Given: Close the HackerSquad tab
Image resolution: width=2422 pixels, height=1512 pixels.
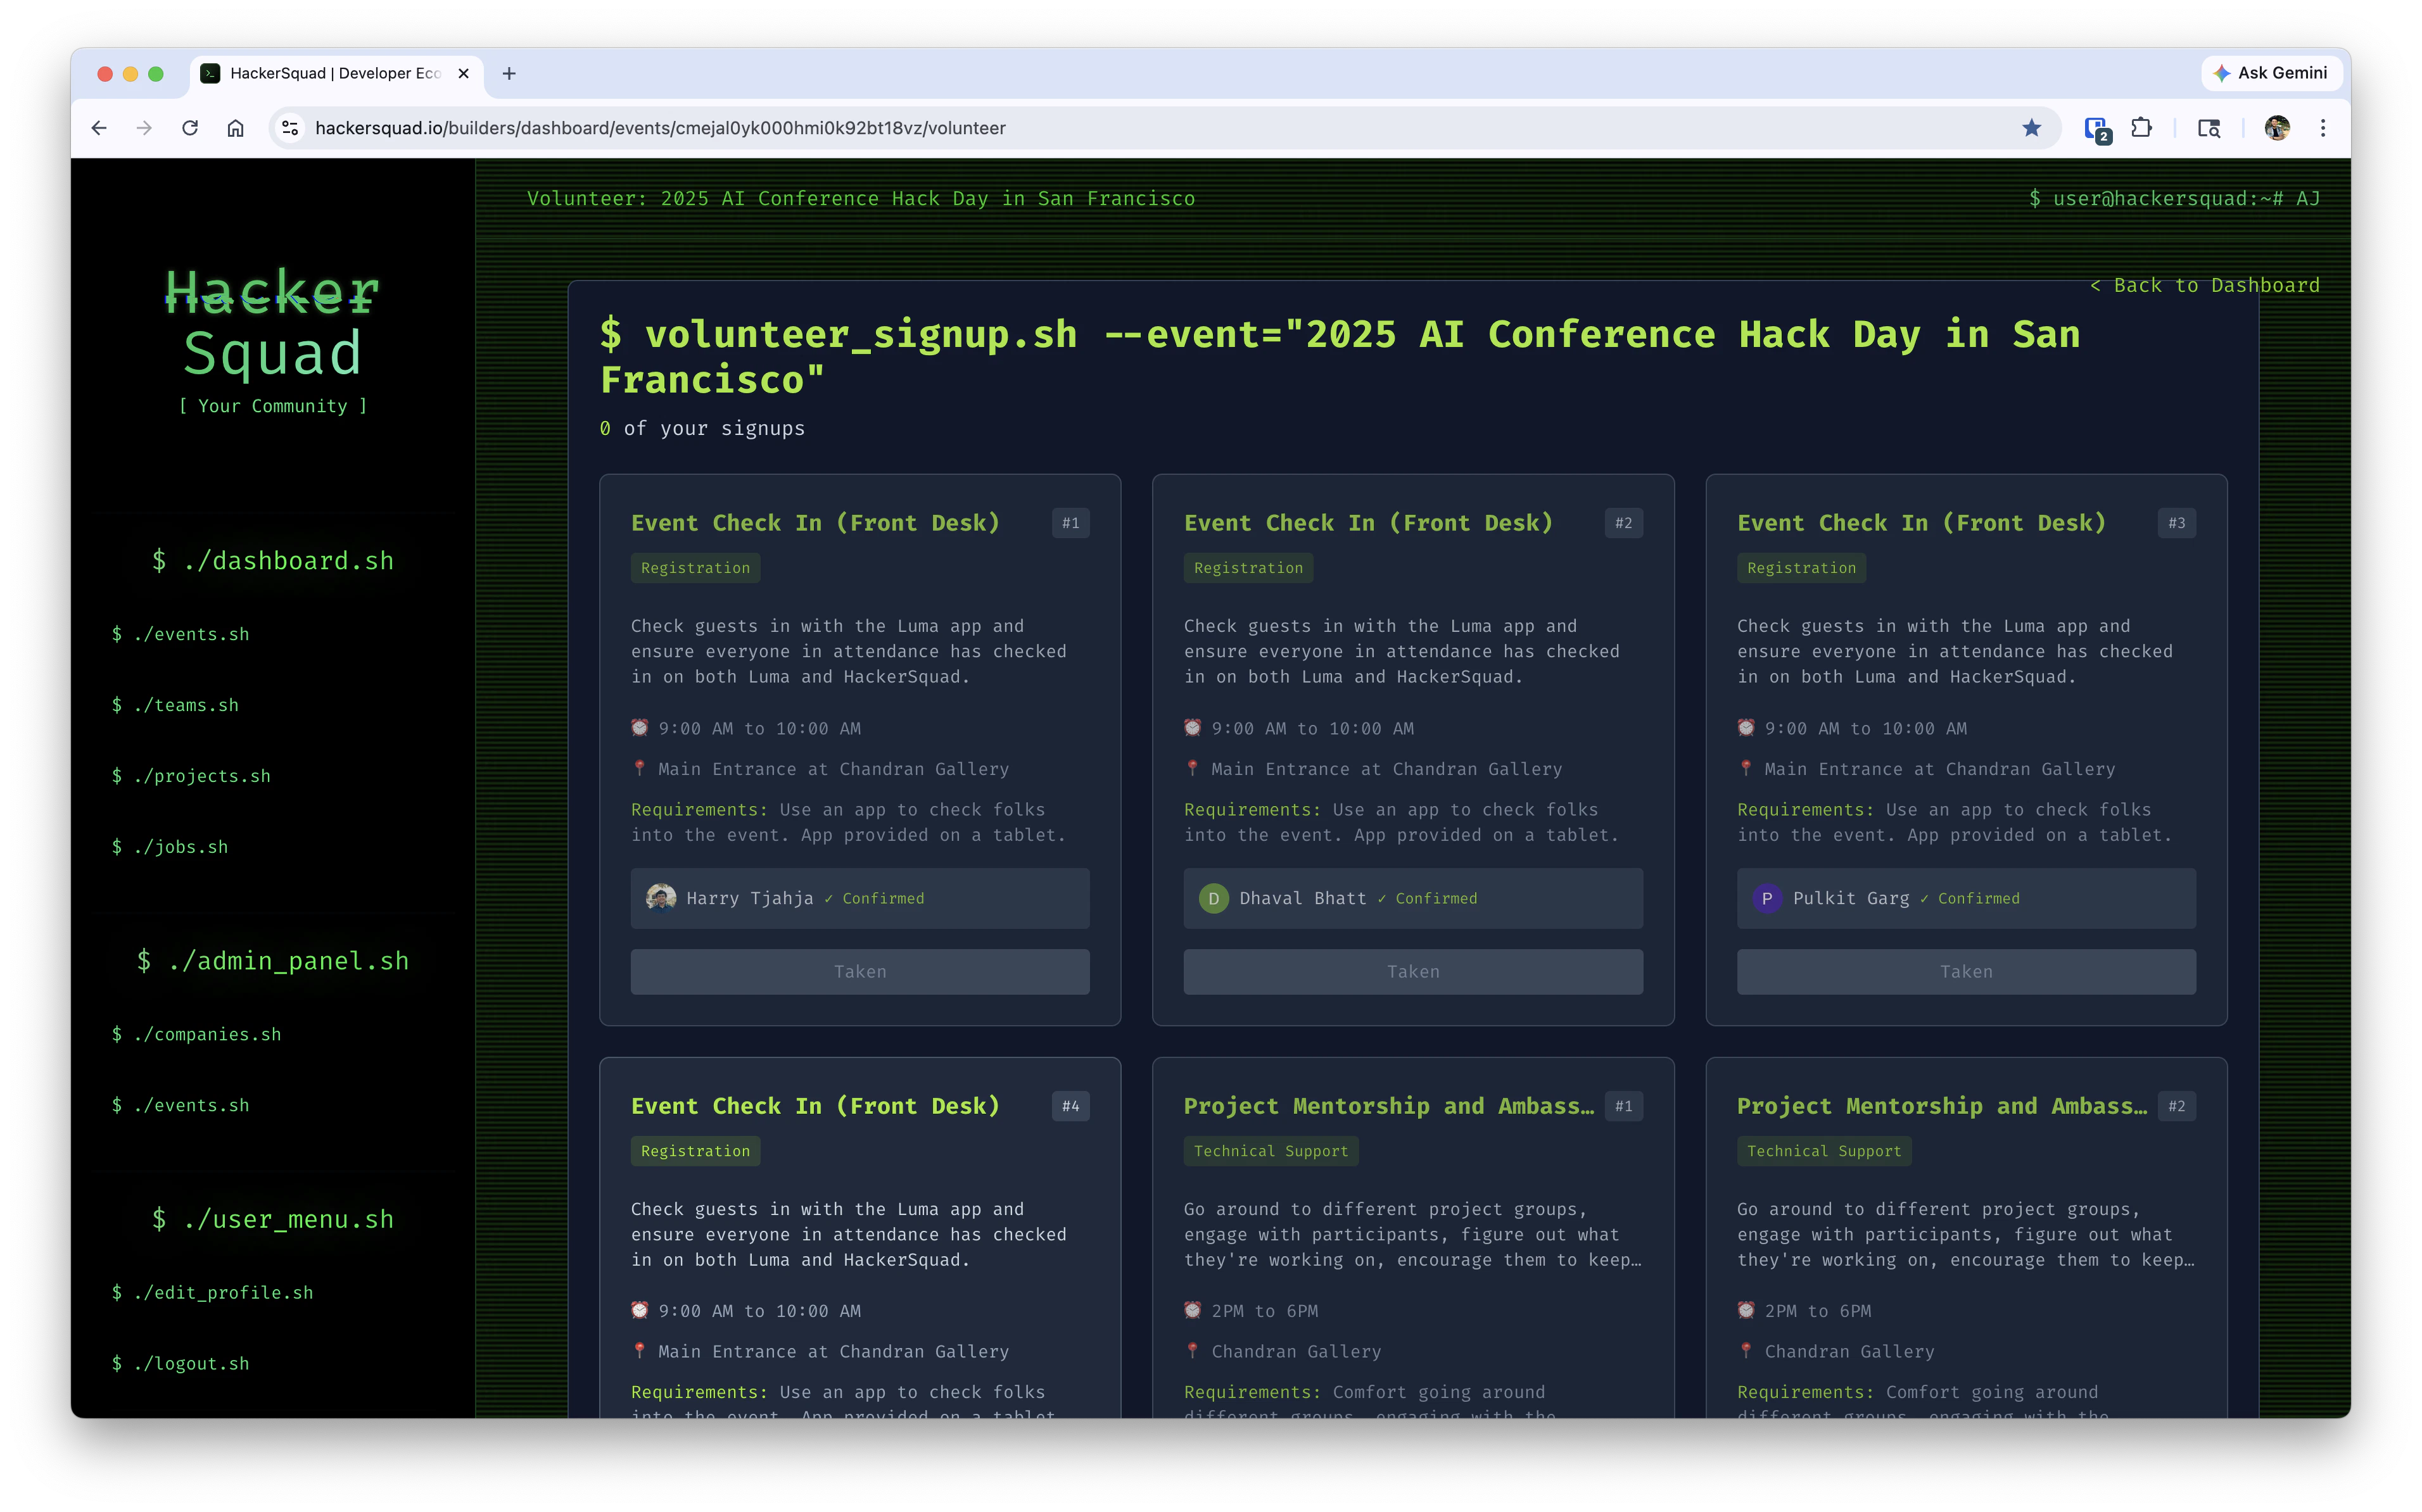Looking at the screenshot, I should pos(464,73).
